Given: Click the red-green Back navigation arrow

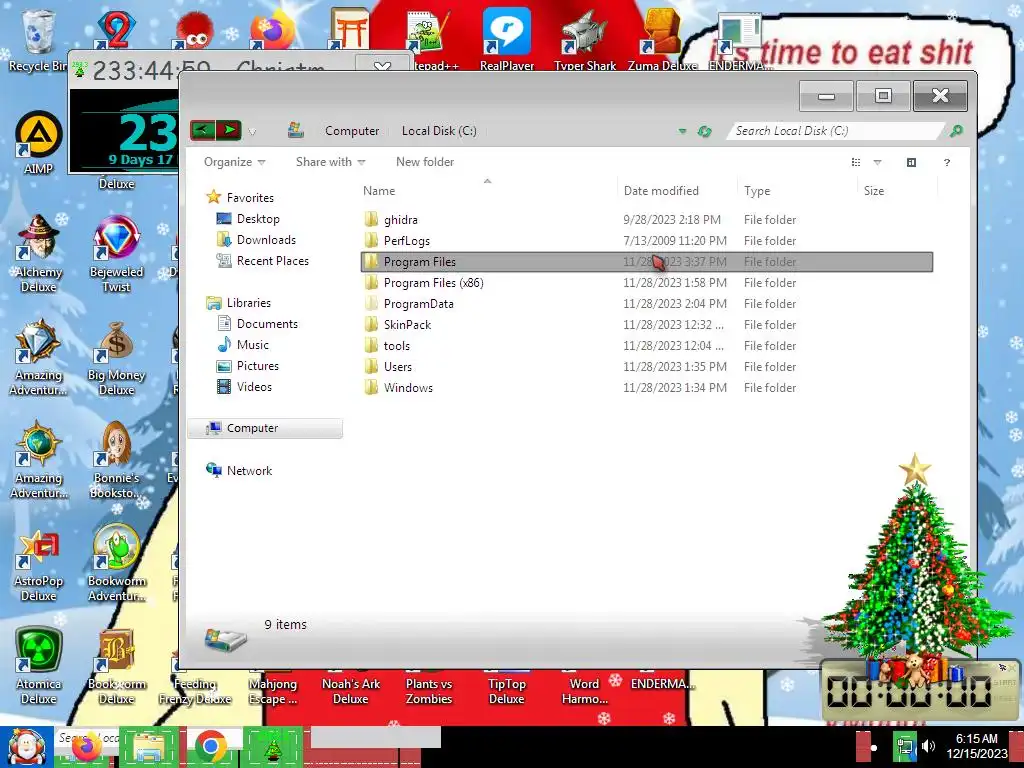Looking at the screenshot, I should click(x=202, y=130).
